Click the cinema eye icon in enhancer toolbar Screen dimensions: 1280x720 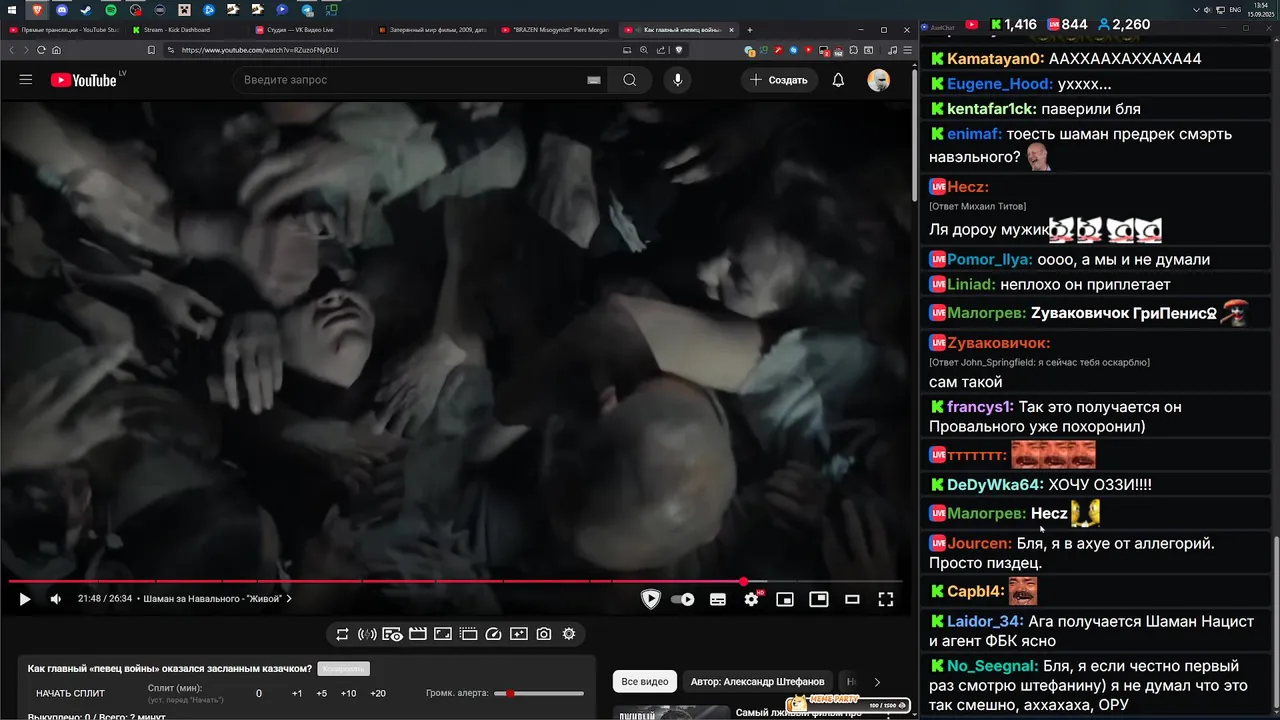point(392,634)
